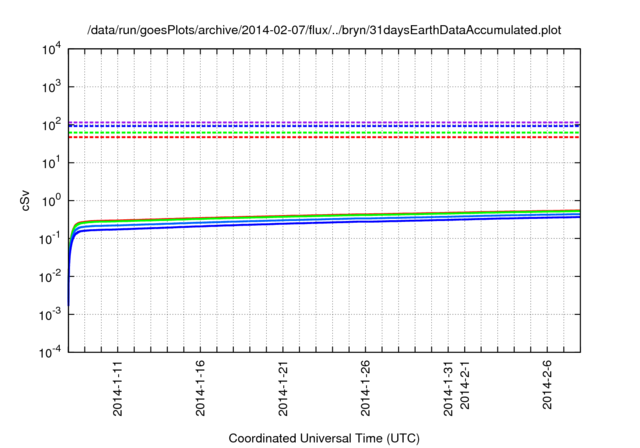Image resolution: width=640 pixels, height=448 pixels.
Task: Select the cSv y-axis label
Action: 25,200
